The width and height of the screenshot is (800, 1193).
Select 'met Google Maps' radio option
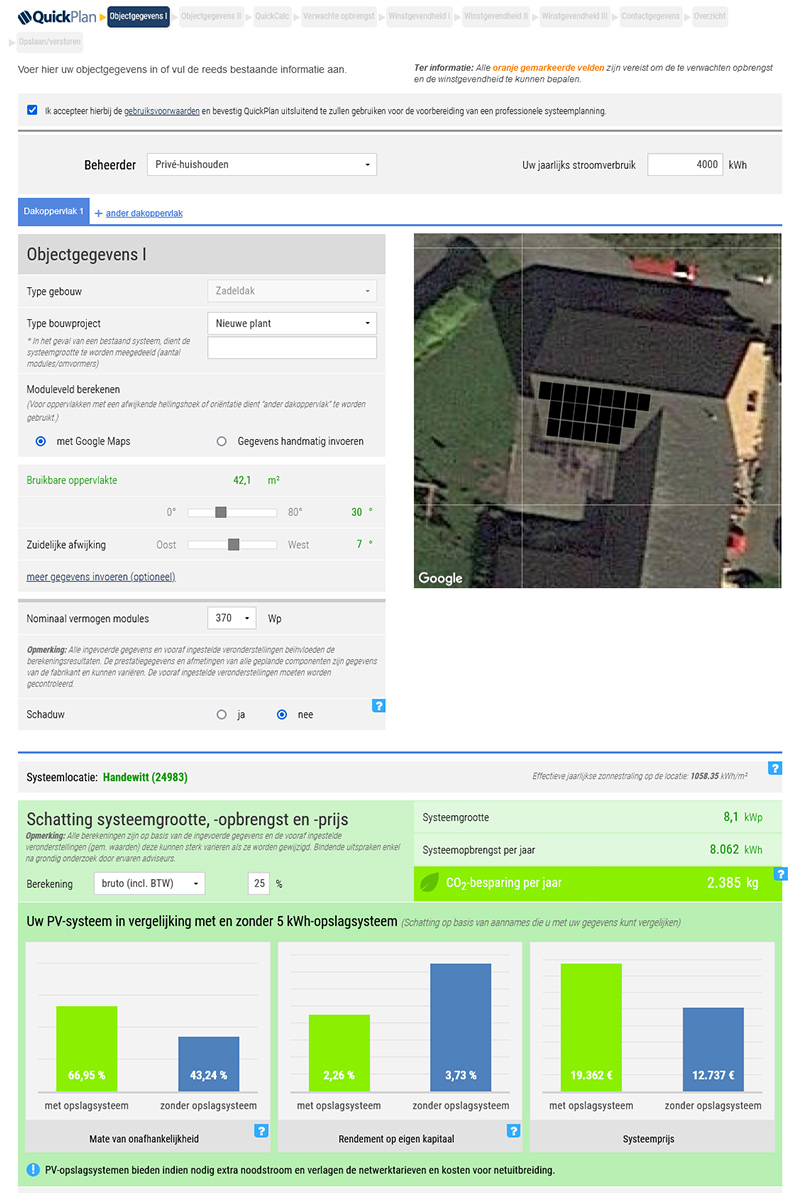click(41, 441)
